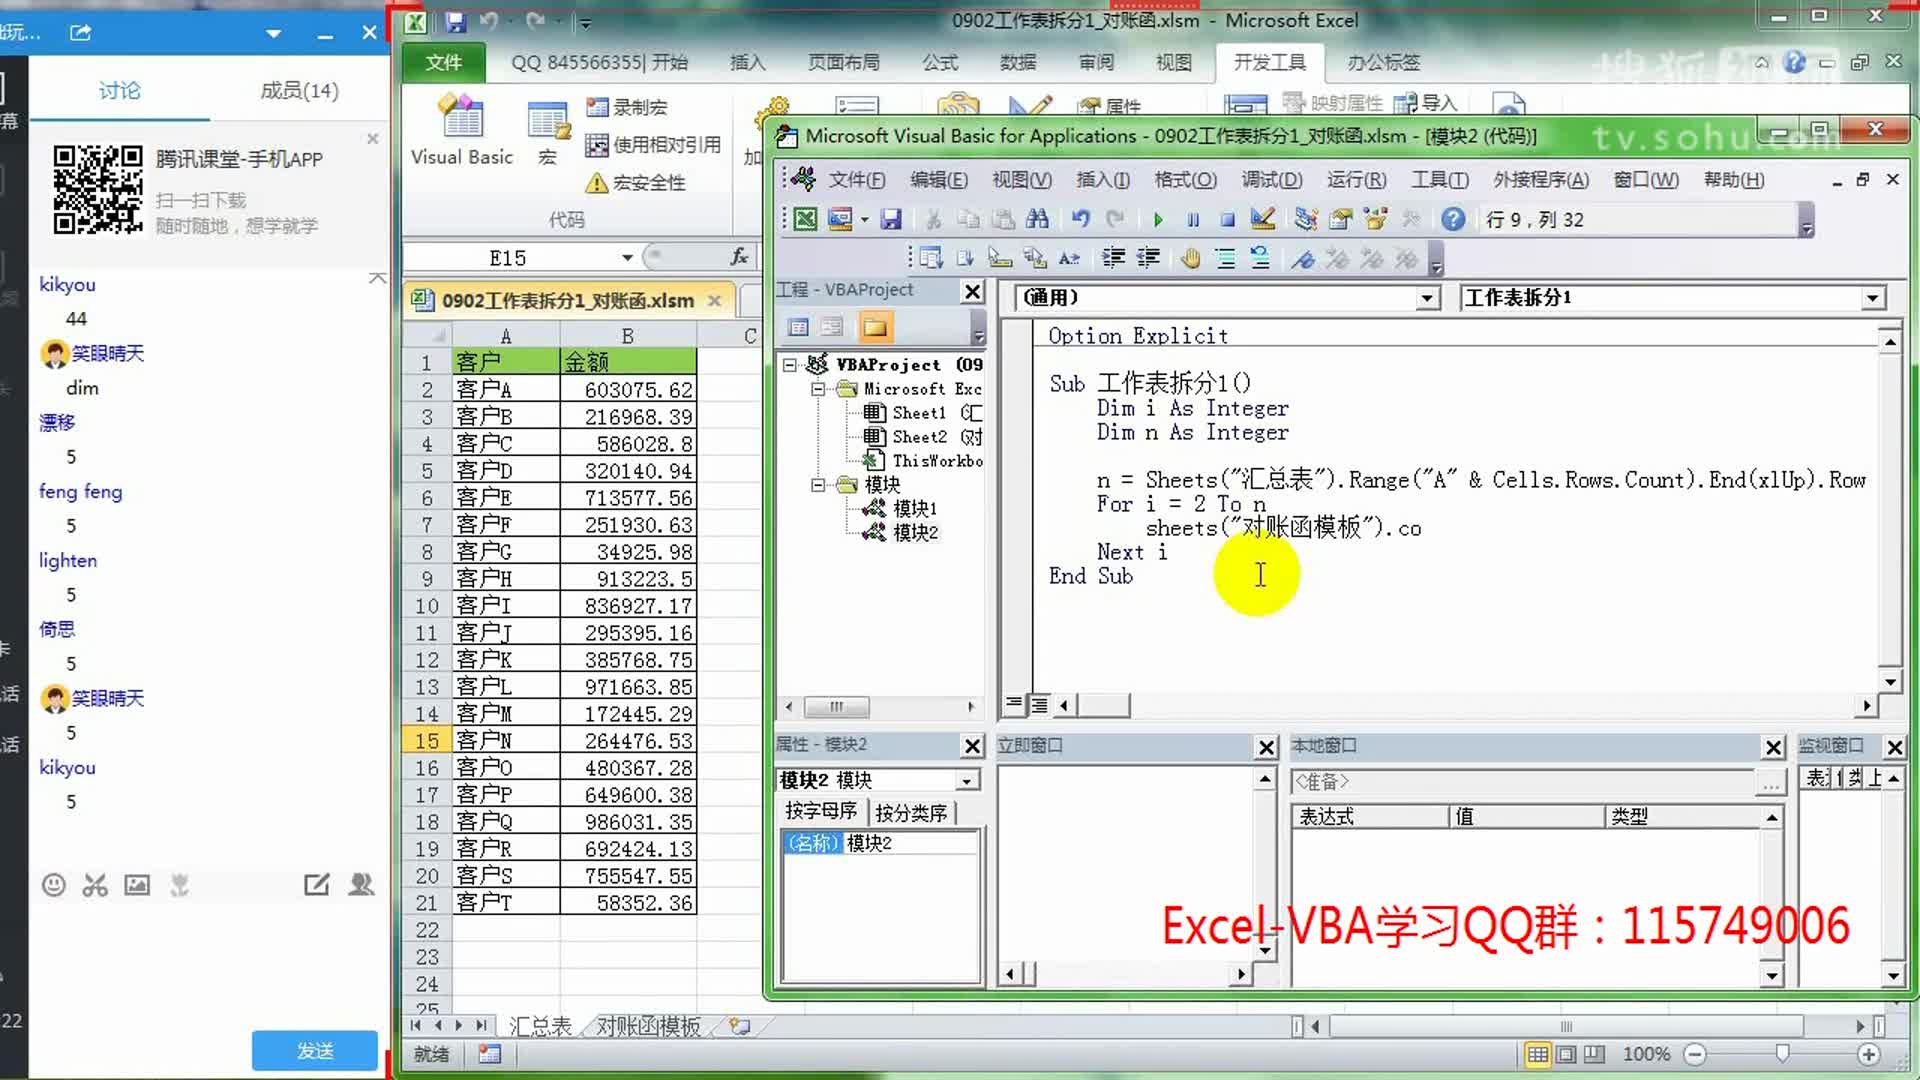
Task: Adjust the Excel zoom slider
Action: tap(1782, 1054)
